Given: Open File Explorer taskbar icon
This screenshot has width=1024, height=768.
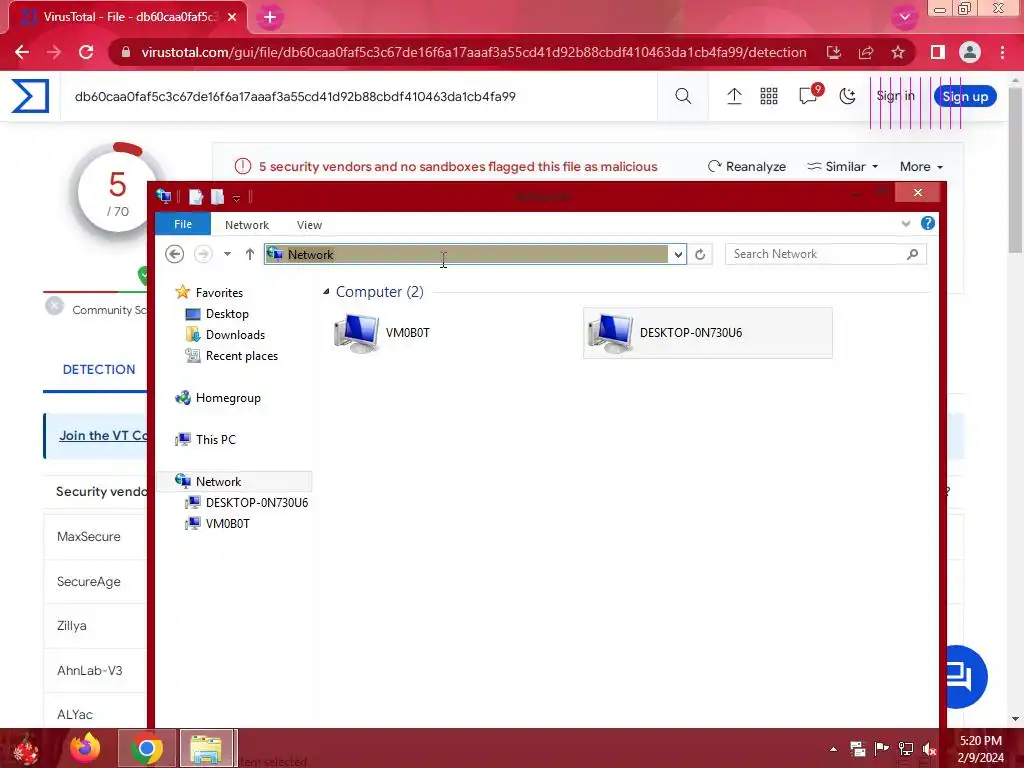Looking at the screenshot, I should pyautogui.click(x=207, y=748).
